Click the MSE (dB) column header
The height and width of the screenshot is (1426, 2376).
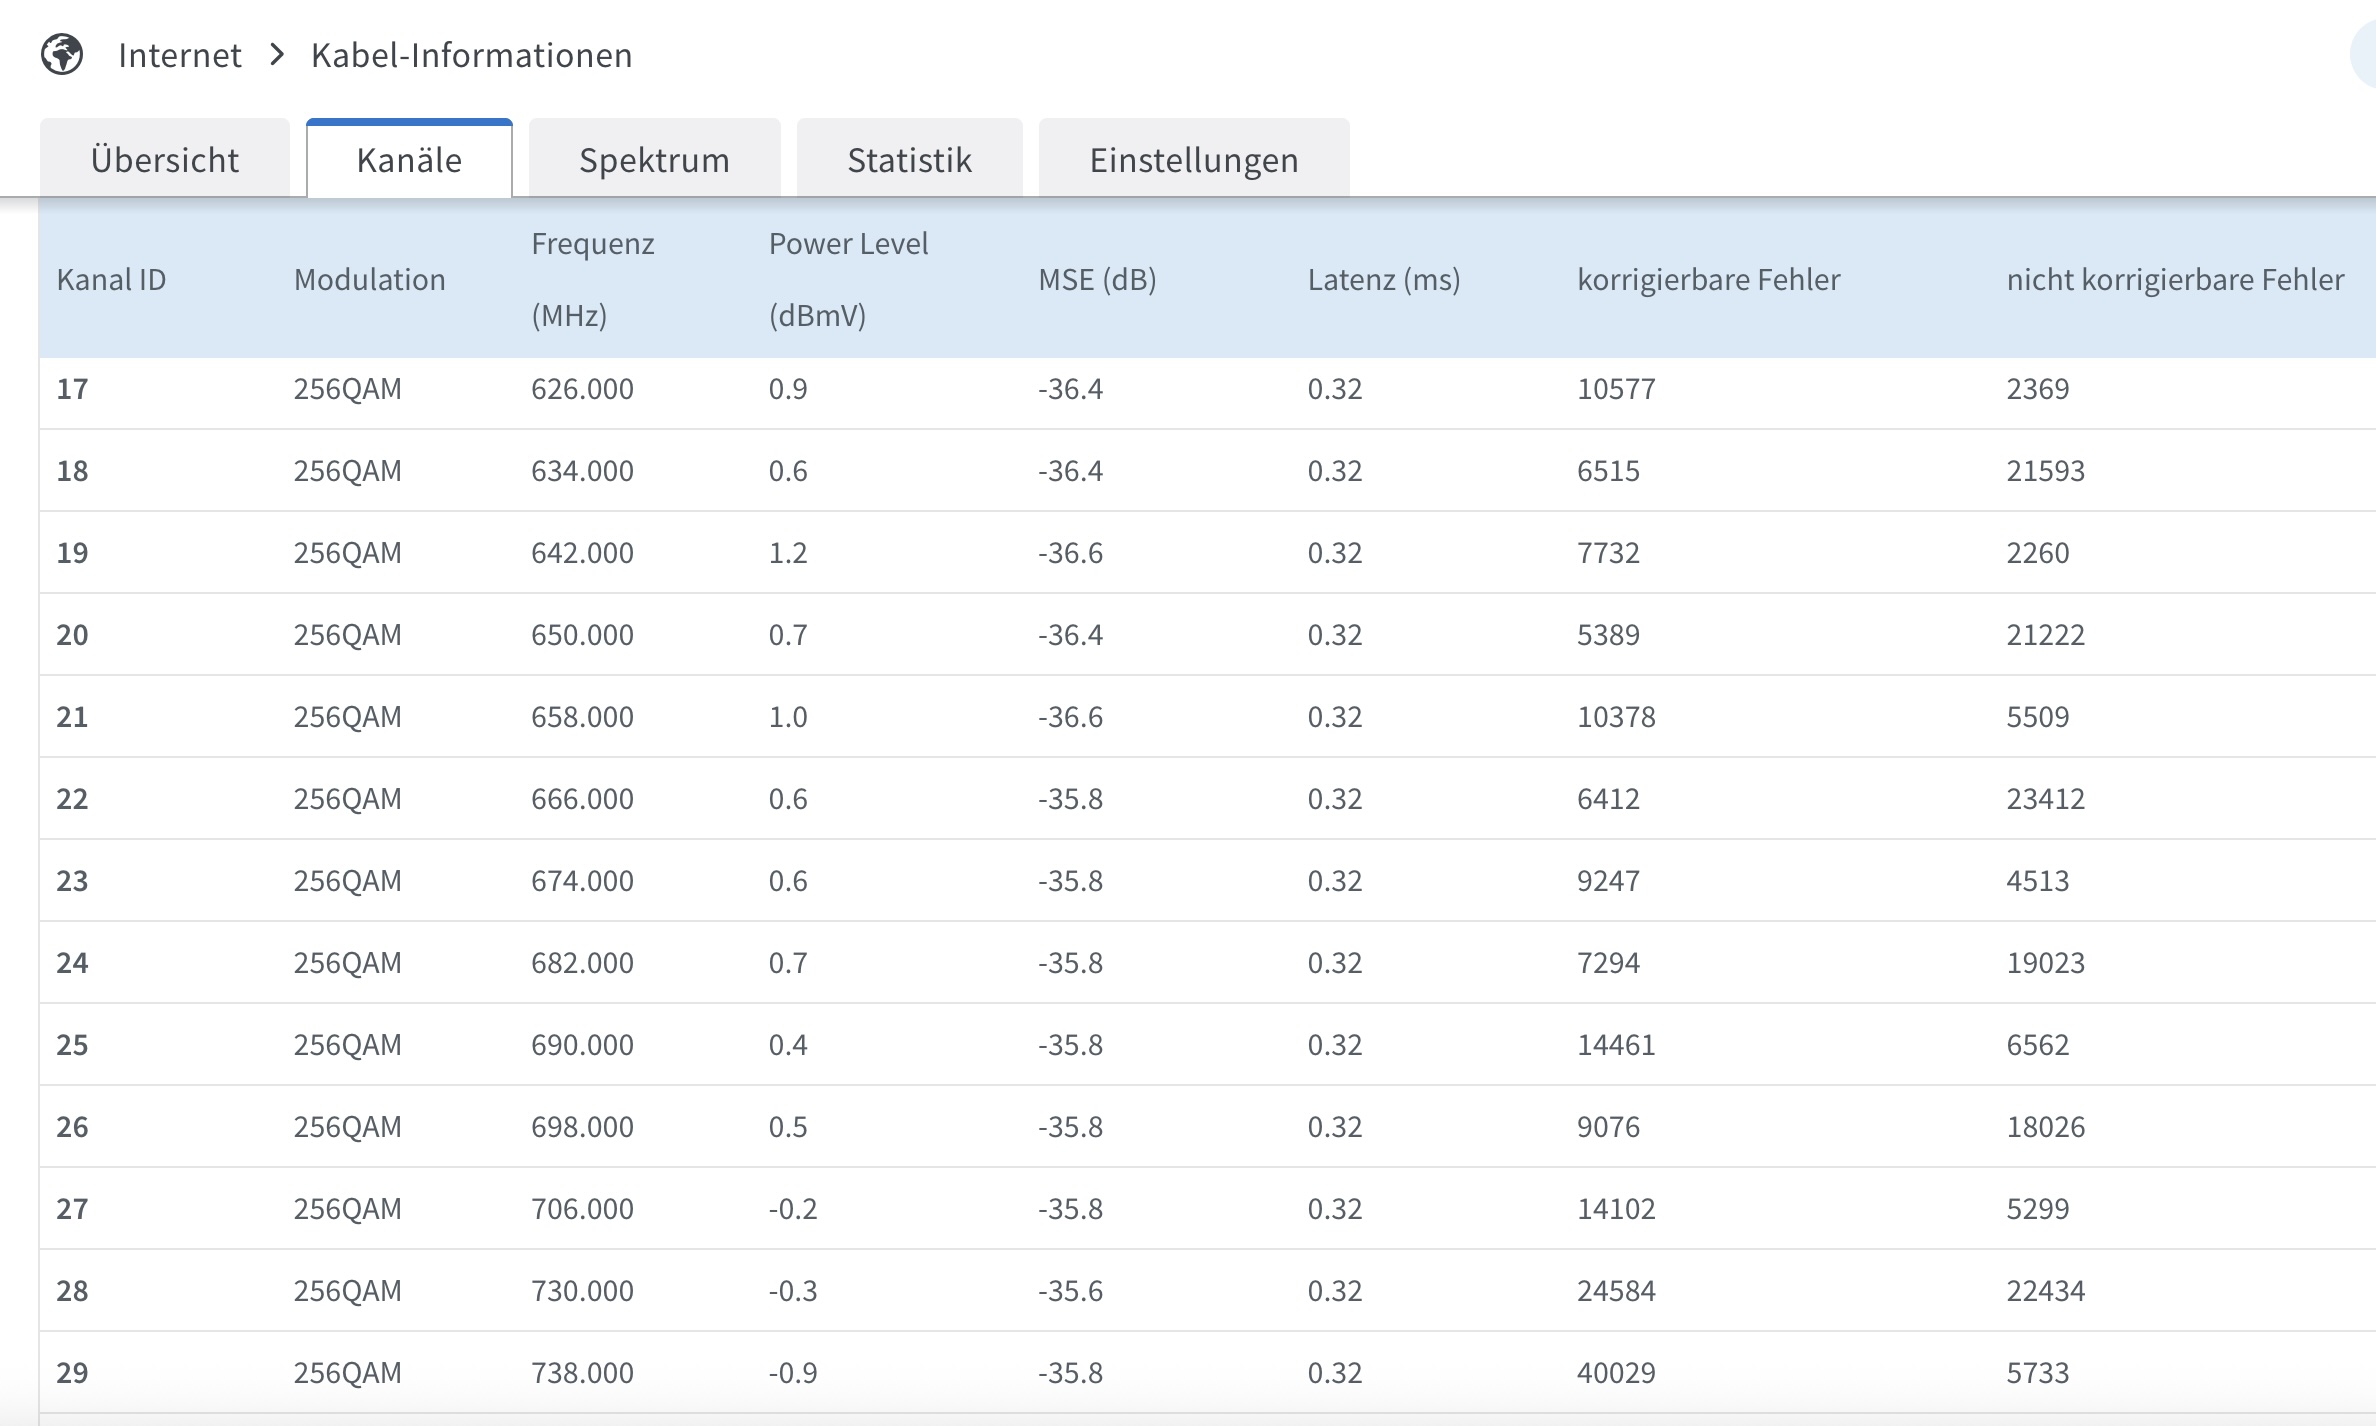click(1097, 279)
